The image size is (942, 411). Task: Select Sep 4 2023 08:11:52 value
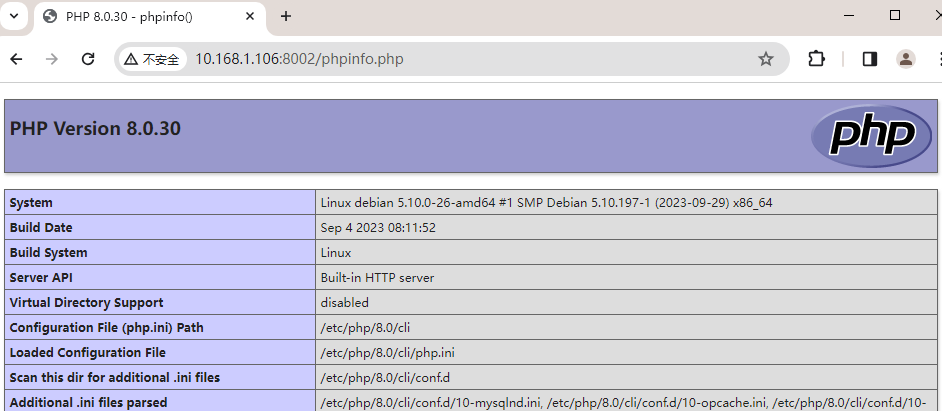[x=378, y=228]
